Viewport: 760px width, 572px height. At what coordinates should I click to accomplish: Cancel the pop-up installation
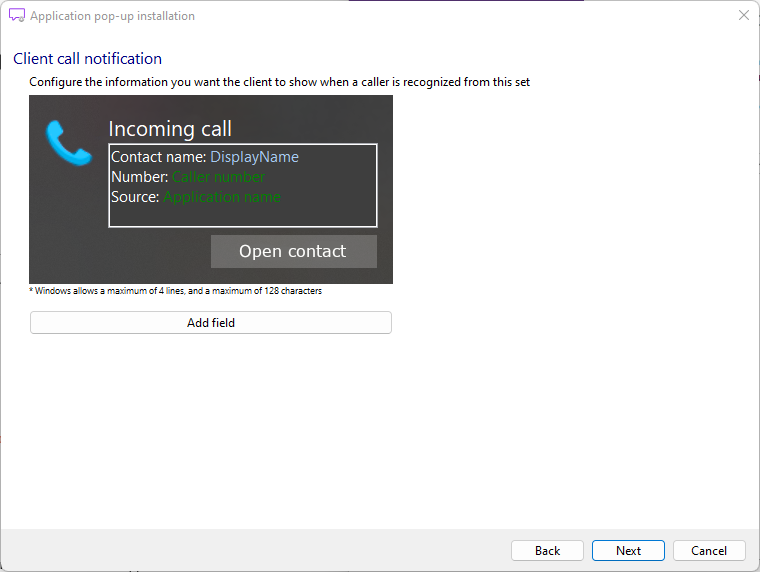pos(709,551)
